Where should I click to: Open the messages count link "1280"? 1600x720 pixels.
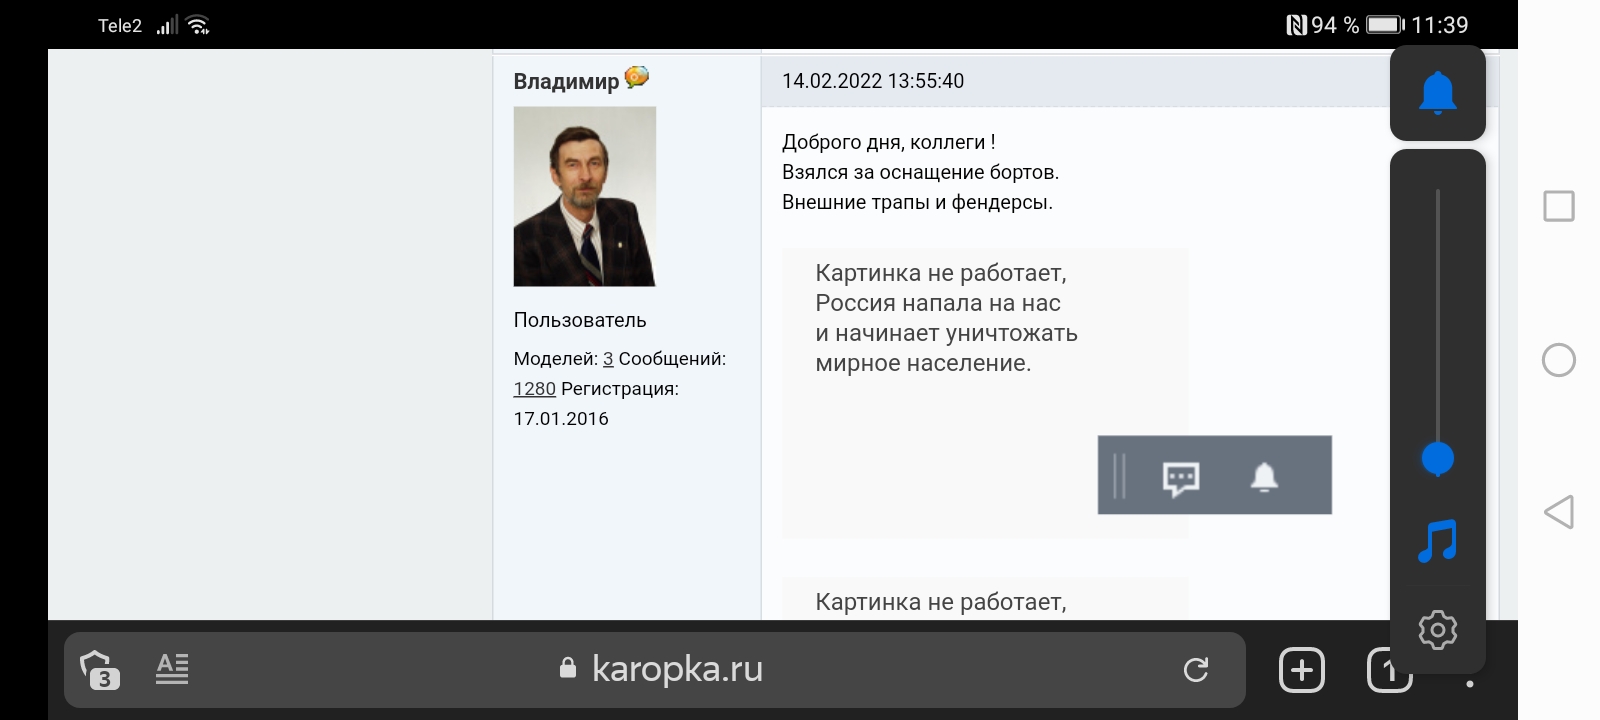click(x=534, y=388)
